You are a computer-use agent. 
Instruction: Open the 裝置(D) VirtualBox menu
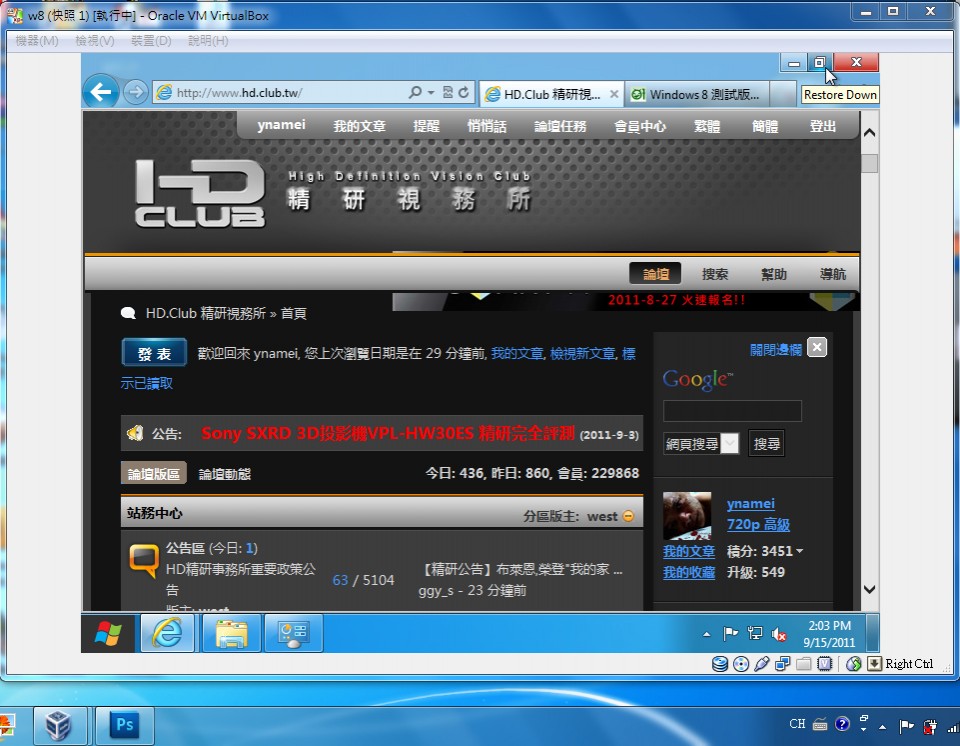pyautogui.click(x=151, y=40)
